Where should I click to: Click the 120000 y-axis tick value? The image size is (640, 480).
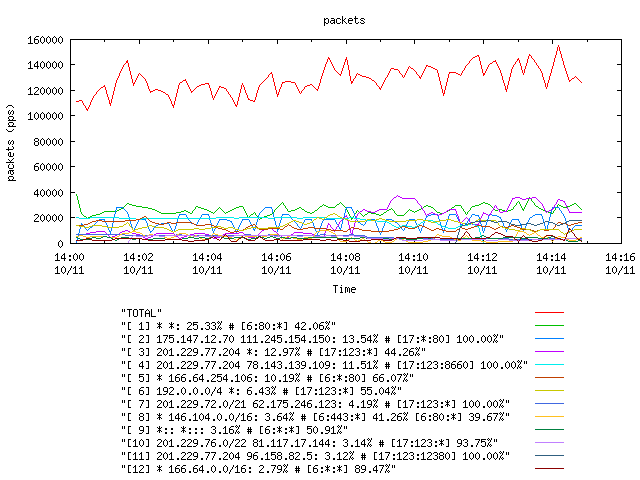(x=45, y=91)
